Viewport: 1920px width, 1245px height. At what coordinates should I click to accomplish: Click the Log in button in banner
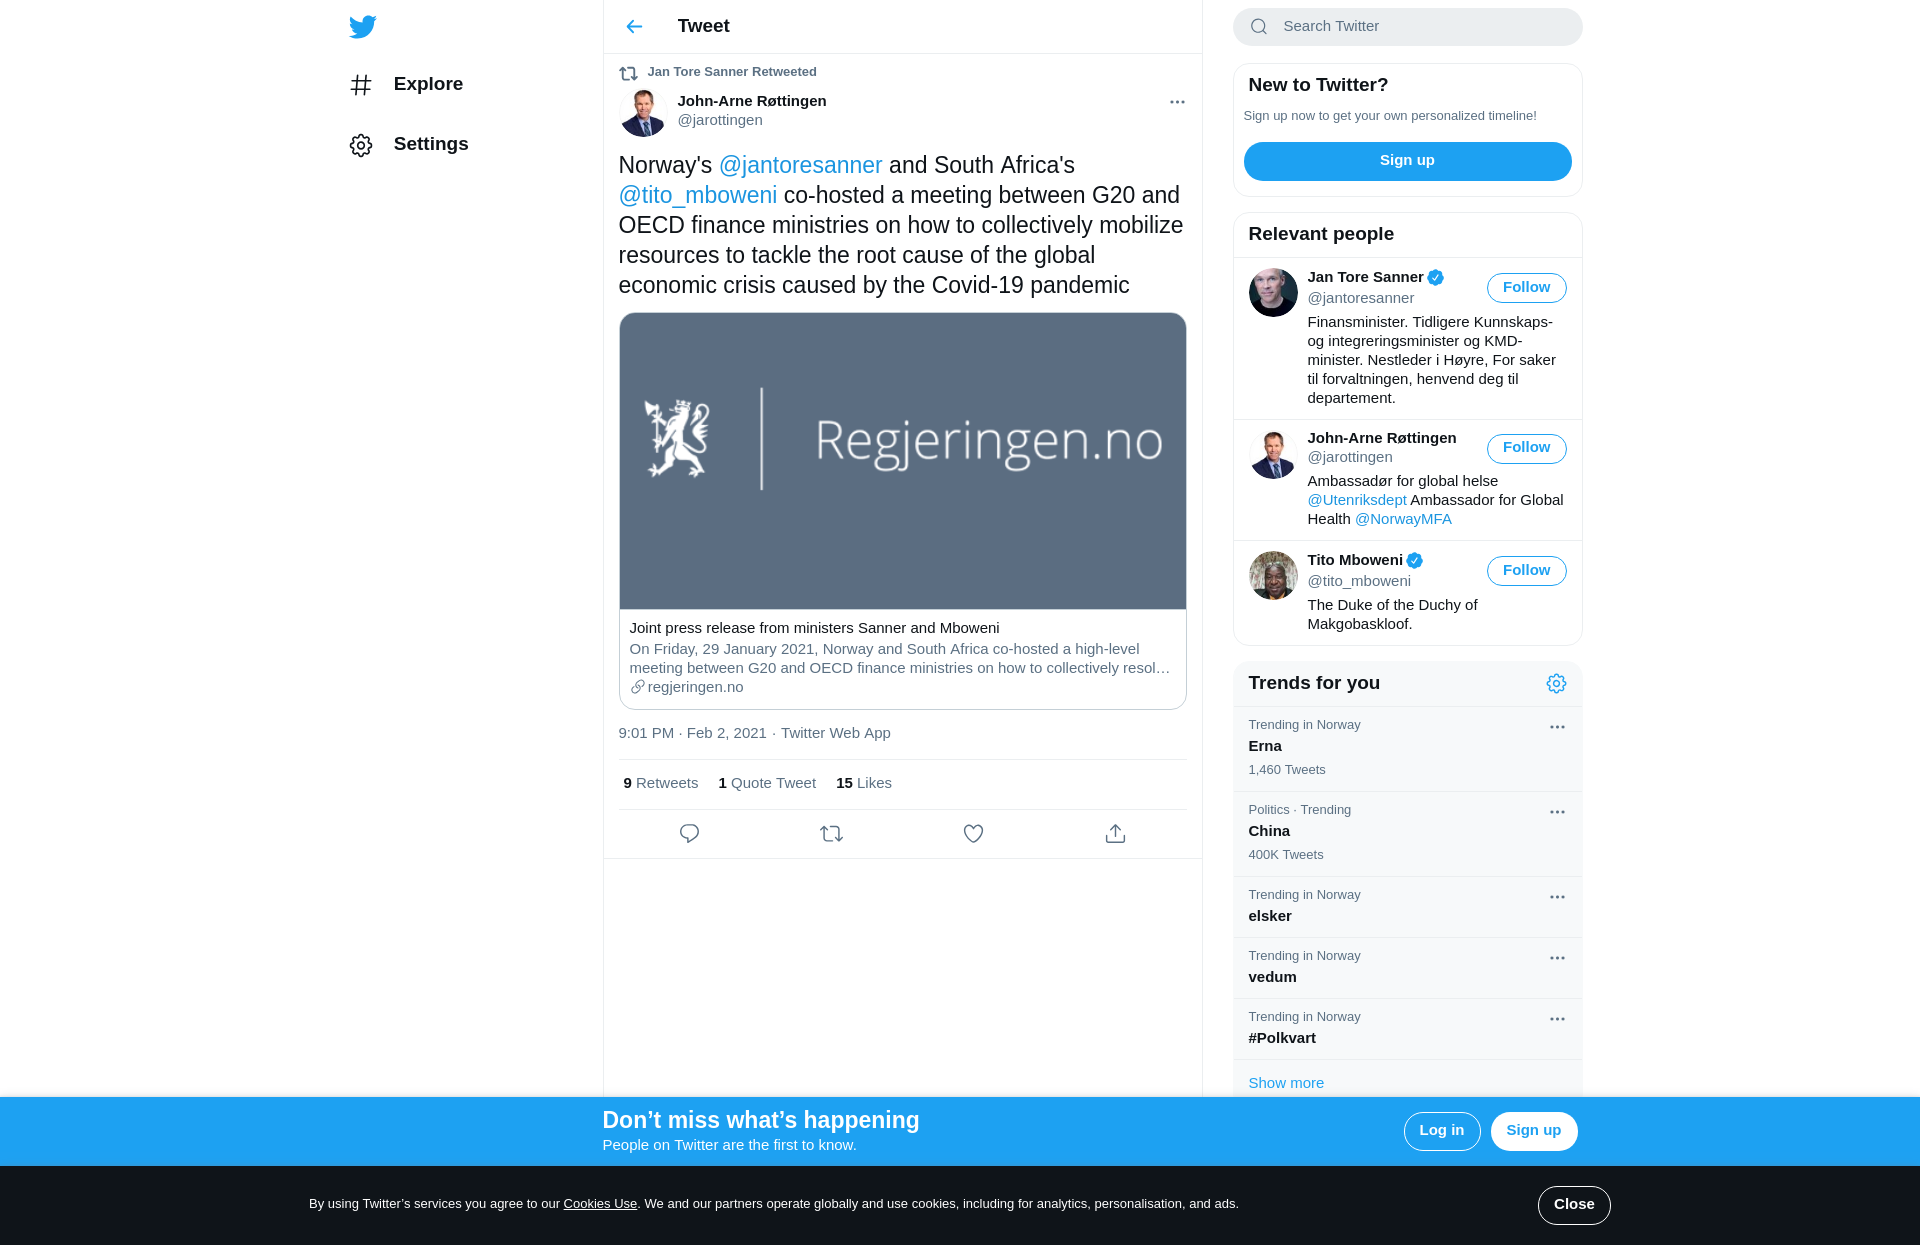click(x=1441, y=1131)
